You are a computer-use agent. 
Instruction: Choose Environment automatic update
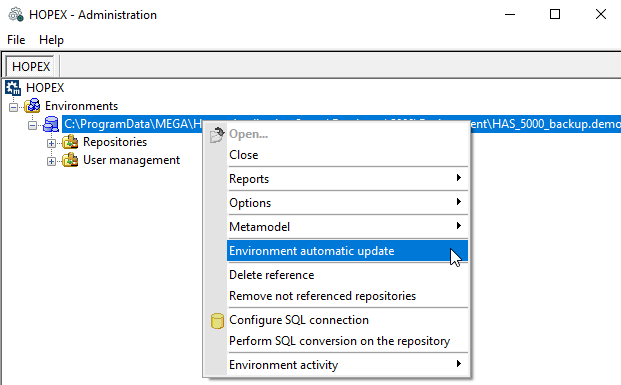point(347,251)
